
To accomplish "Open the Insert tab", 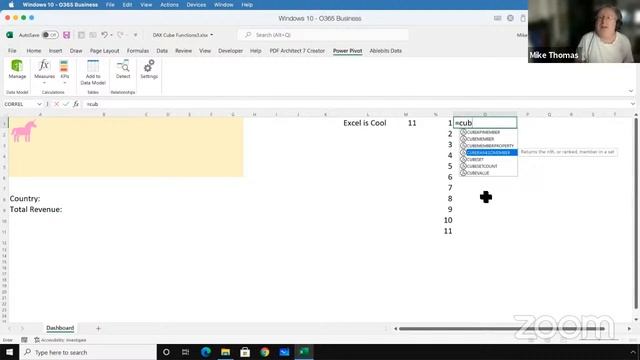I will pos(56,51).
